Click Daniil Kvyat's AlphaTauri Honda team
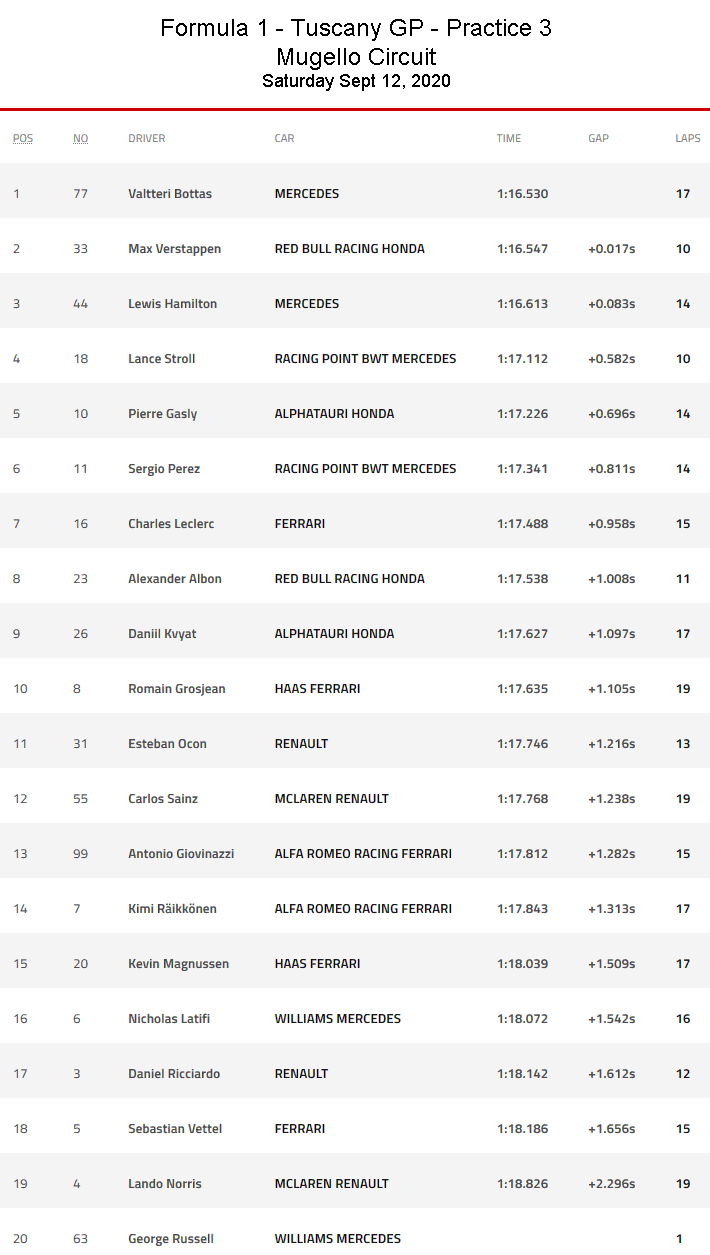Viewport: 710px width, 1255px height. click(x=334, y=634)
